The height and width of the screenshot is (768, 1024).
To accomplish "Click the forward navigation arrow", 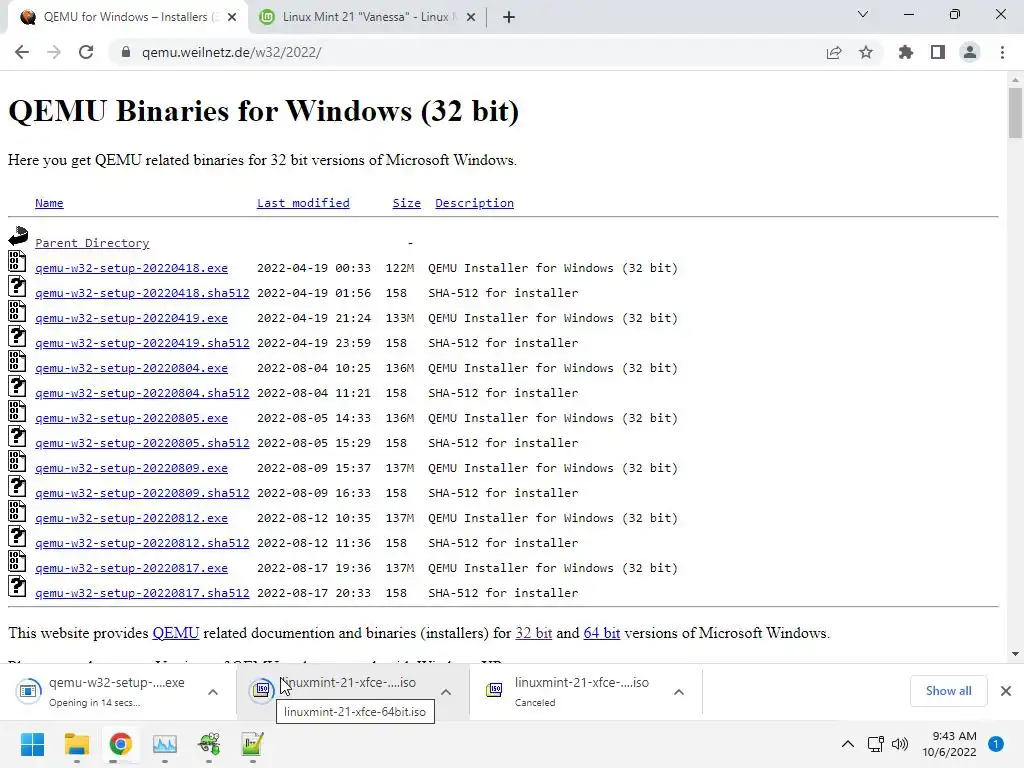I will click(x=54, y=52).
